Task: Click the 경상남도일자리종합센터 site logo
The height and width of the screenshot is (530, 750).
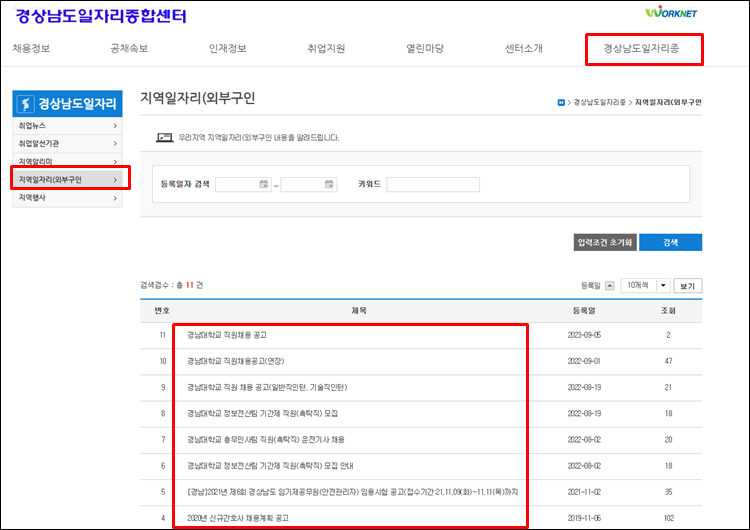Action: (101, 16)
